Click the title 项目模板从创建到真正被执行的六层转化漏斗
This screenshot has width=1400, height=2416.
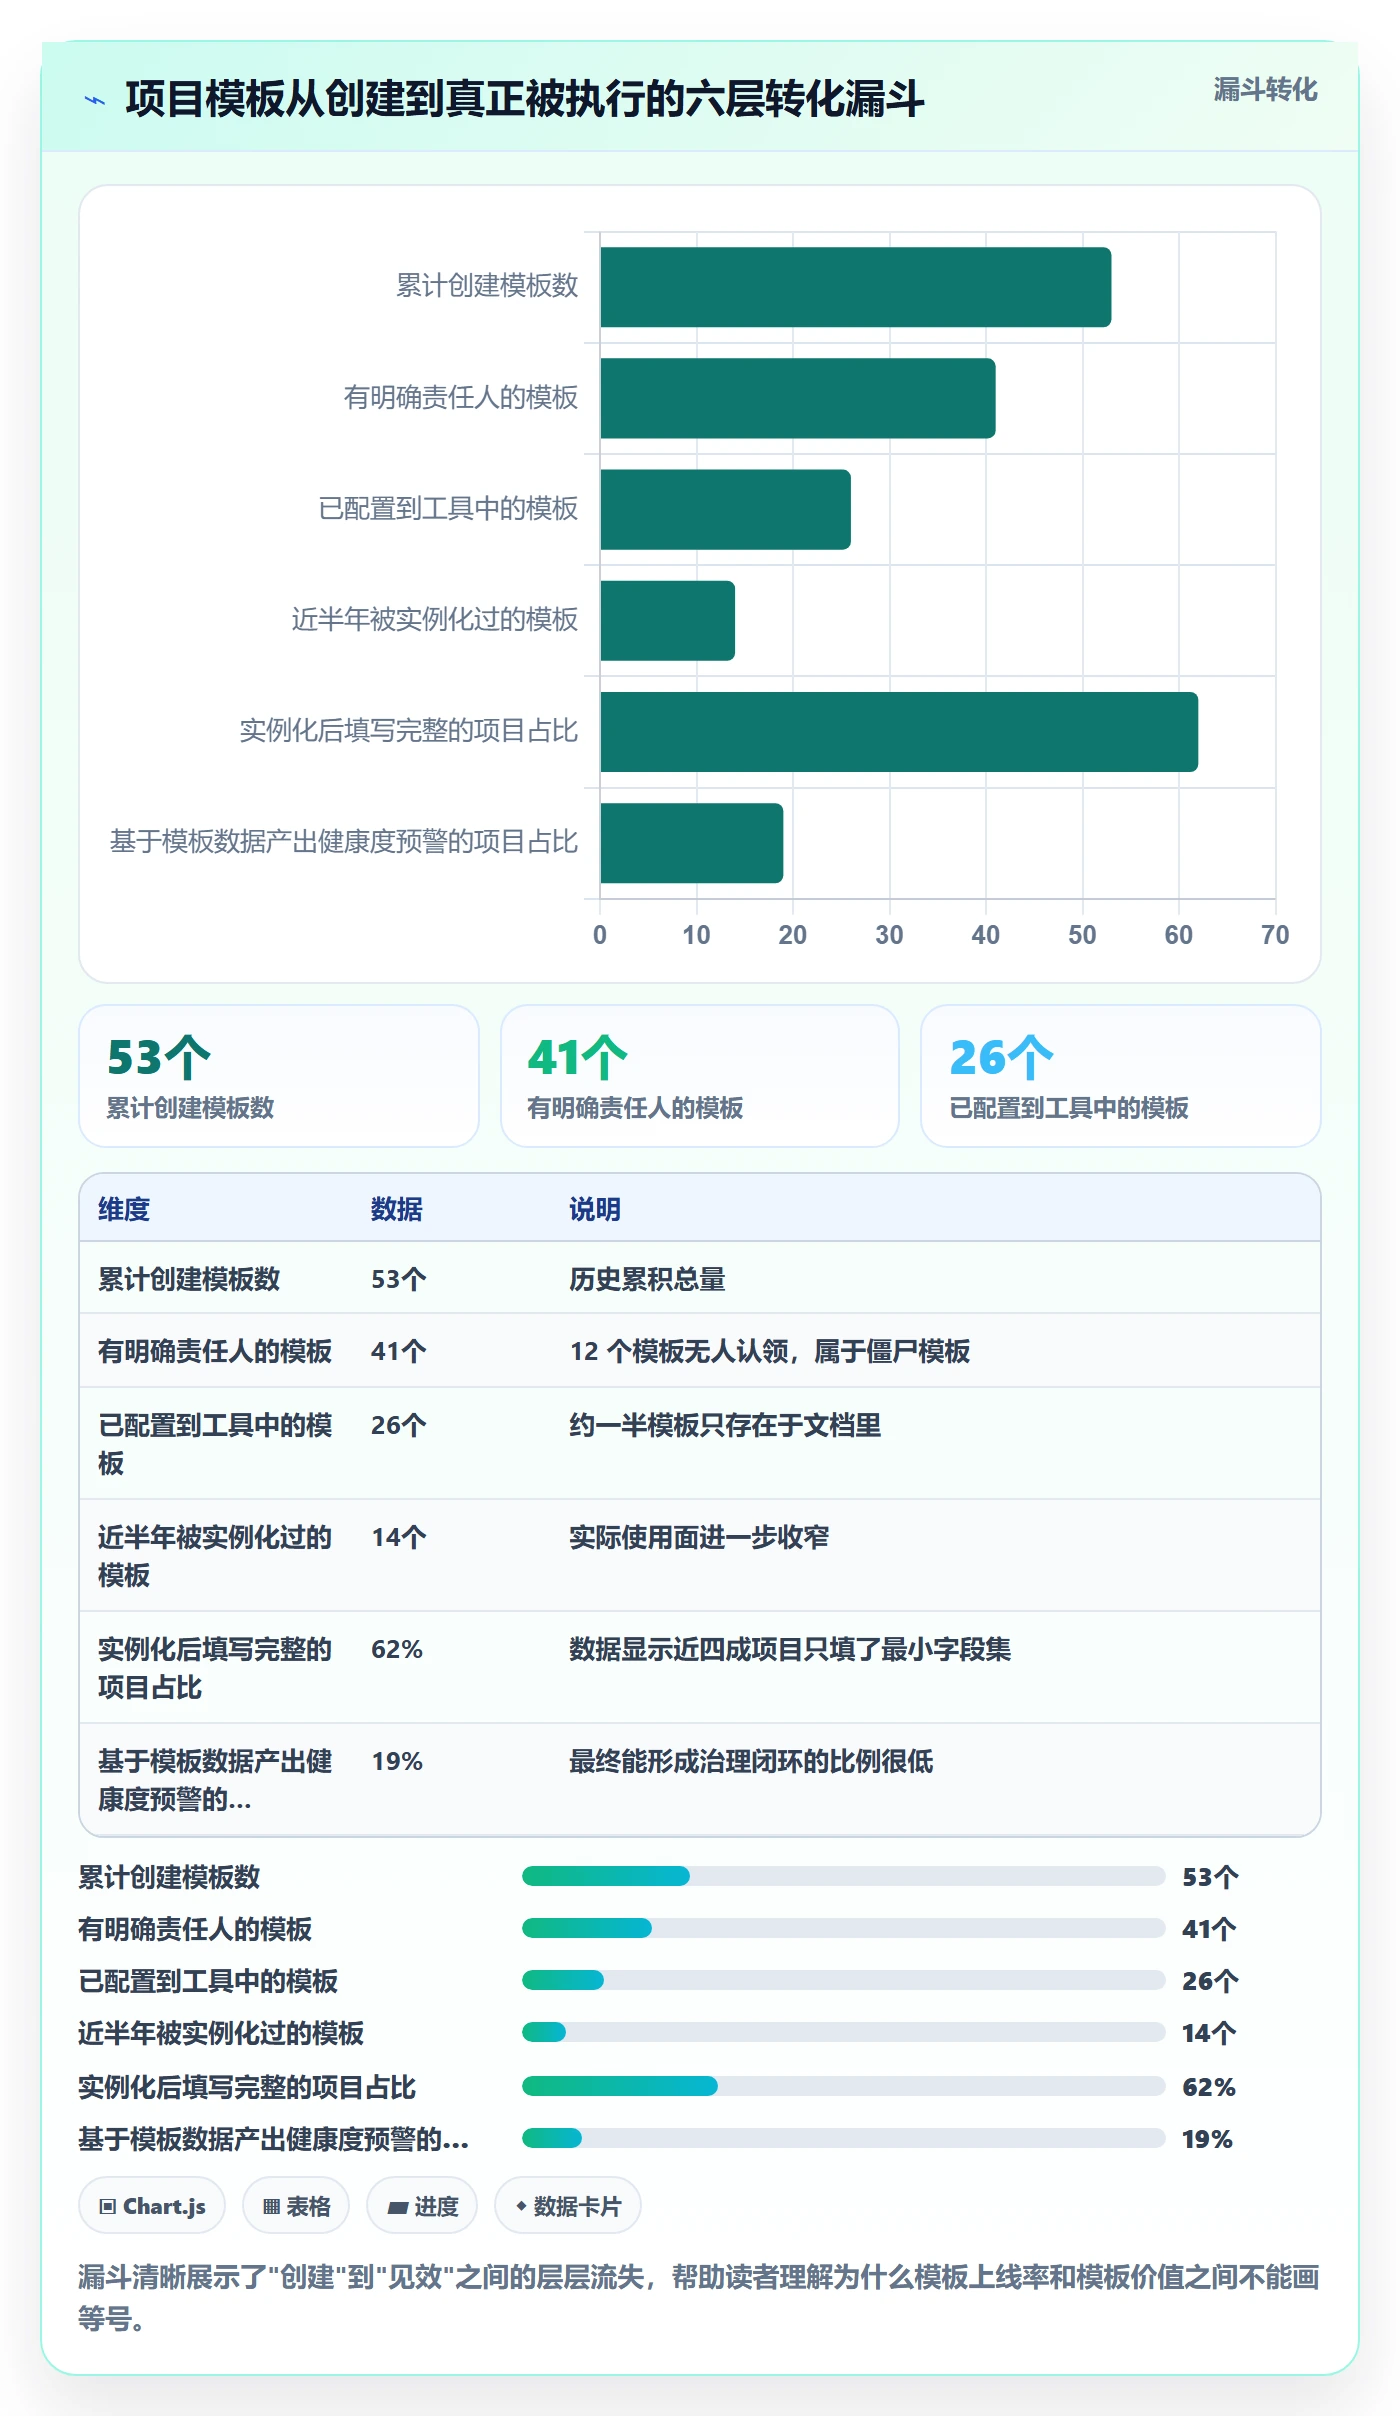[x=525, y=99]
